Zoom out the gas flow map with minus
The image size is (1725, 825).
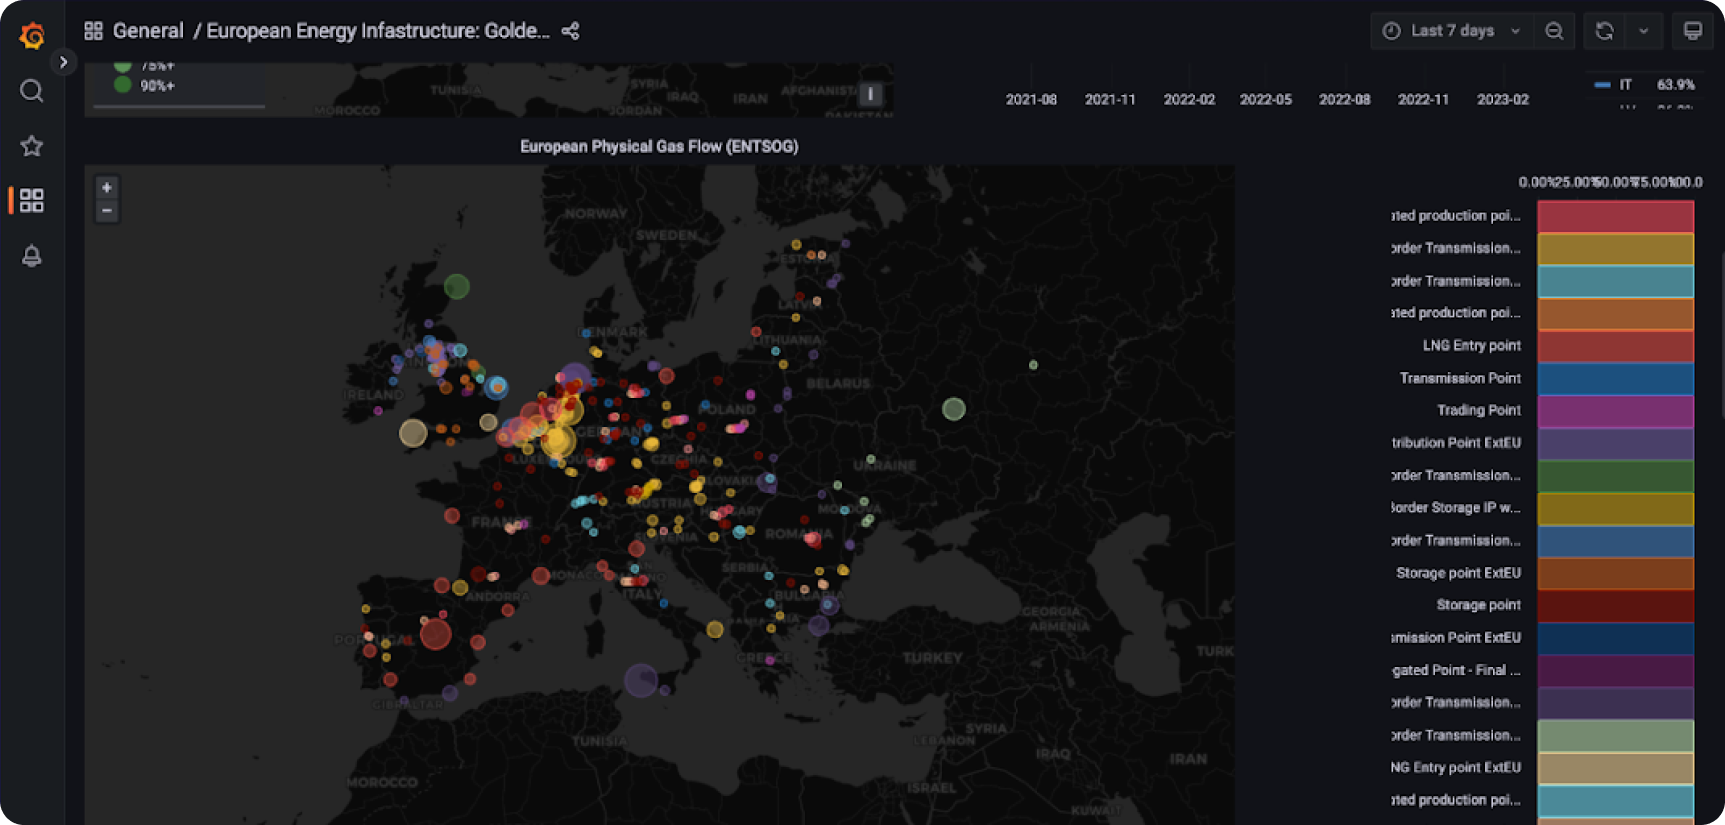pos(107,211)
